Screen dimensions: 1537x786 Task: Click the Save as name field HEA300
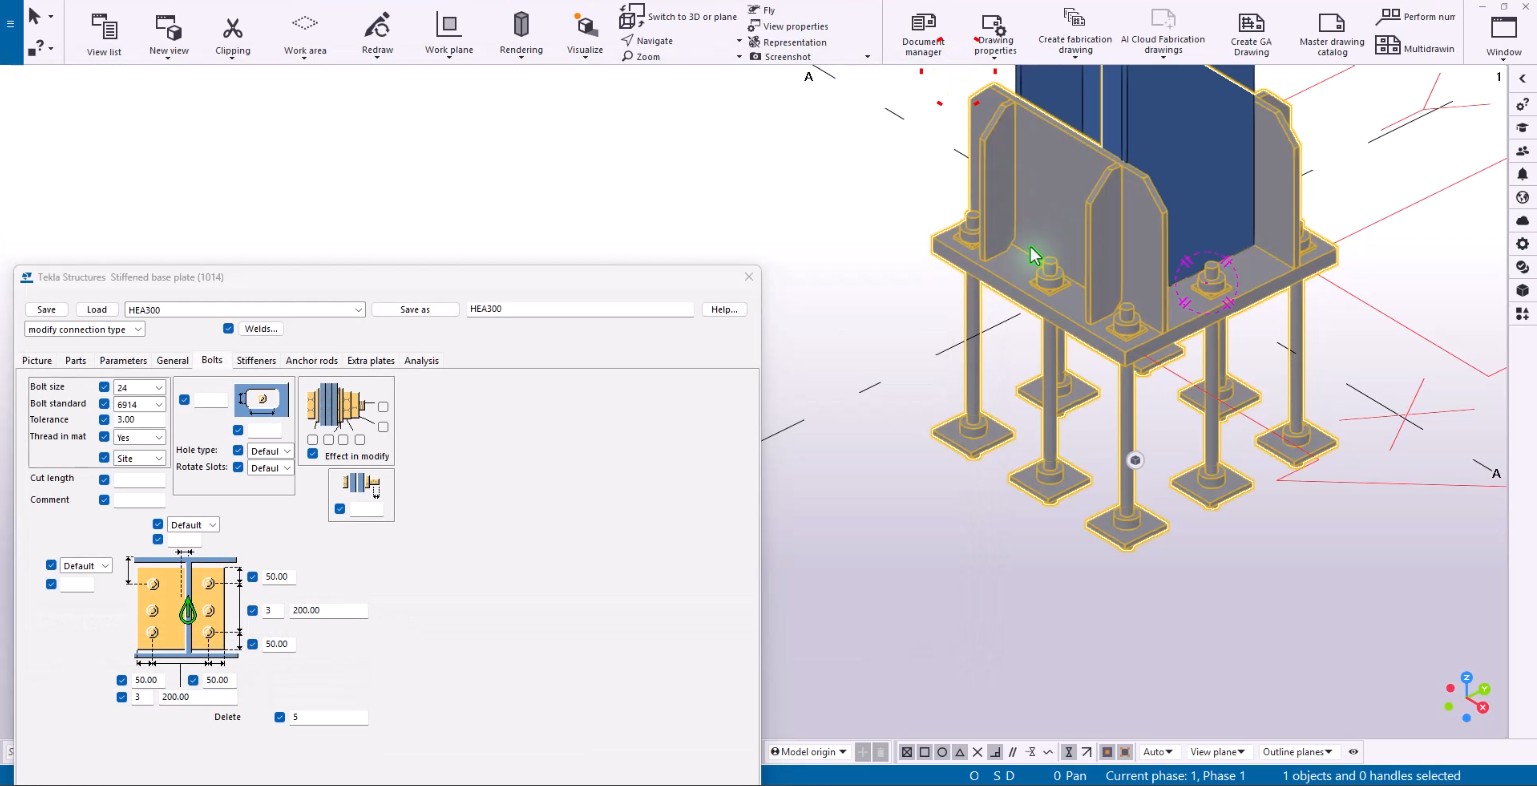pos(580,309)
